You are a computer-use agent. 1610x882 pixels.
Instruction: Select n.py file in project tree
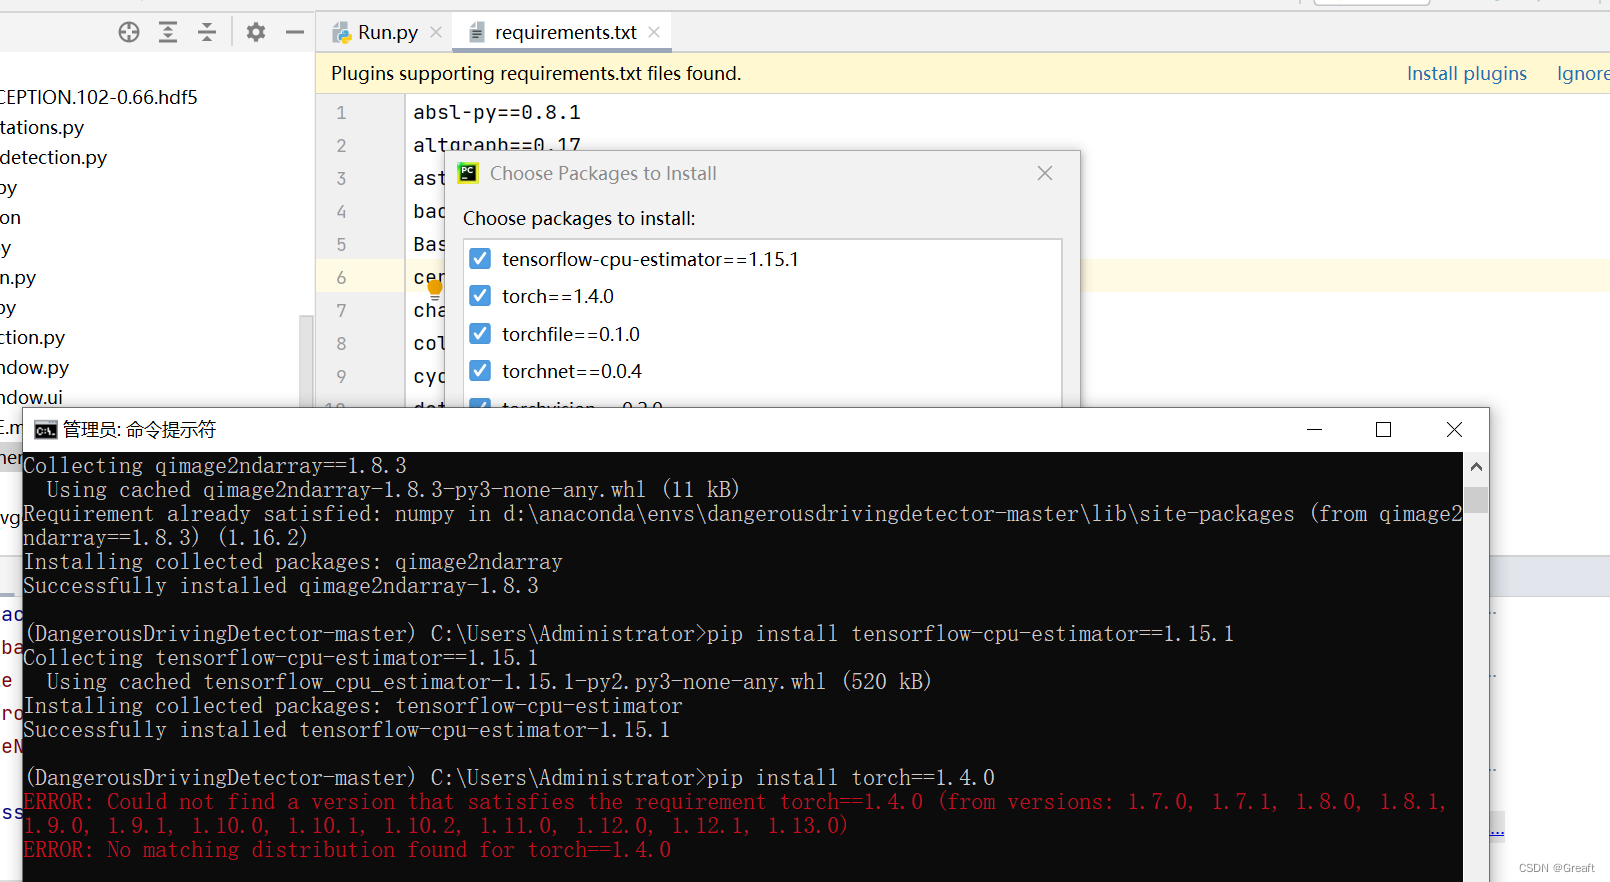[x=18, y=277]
